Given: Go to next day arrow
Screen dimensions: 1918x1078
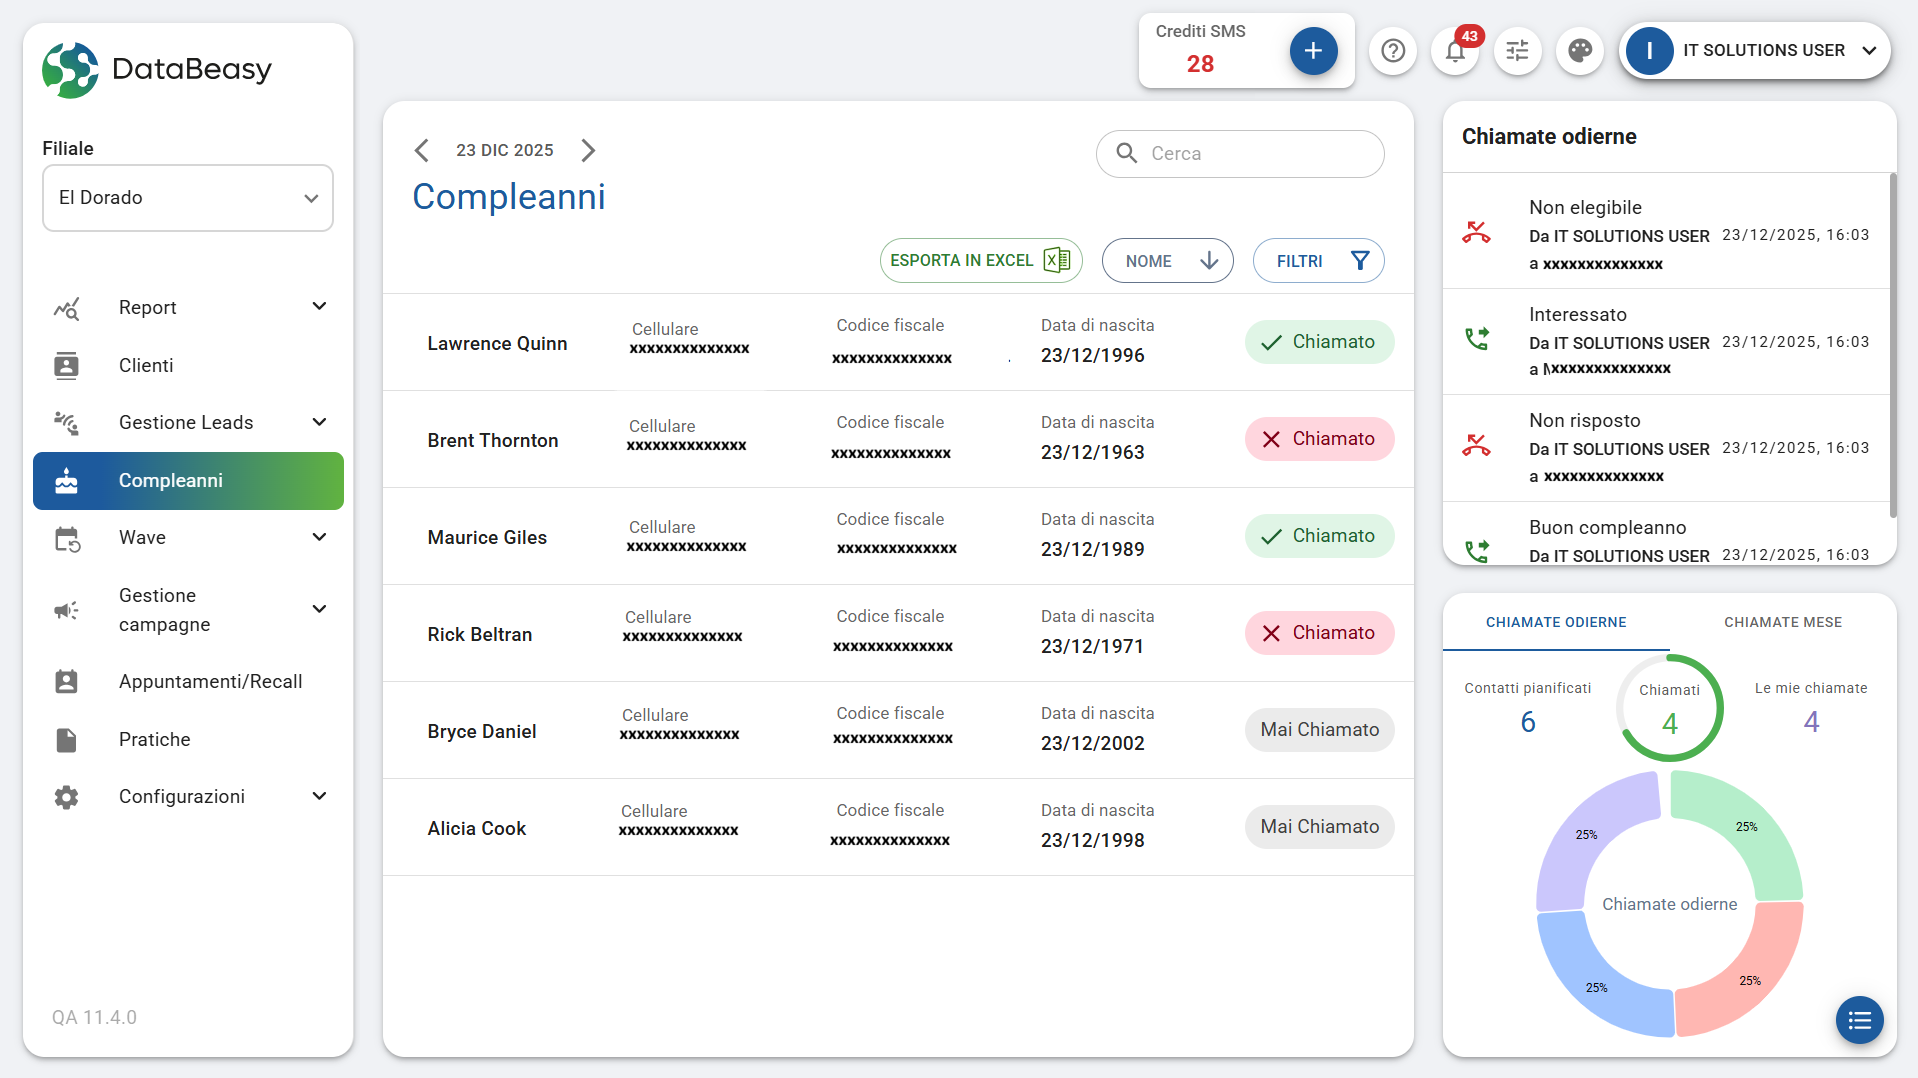Looking at the screenshot, I should click(588, 150).
